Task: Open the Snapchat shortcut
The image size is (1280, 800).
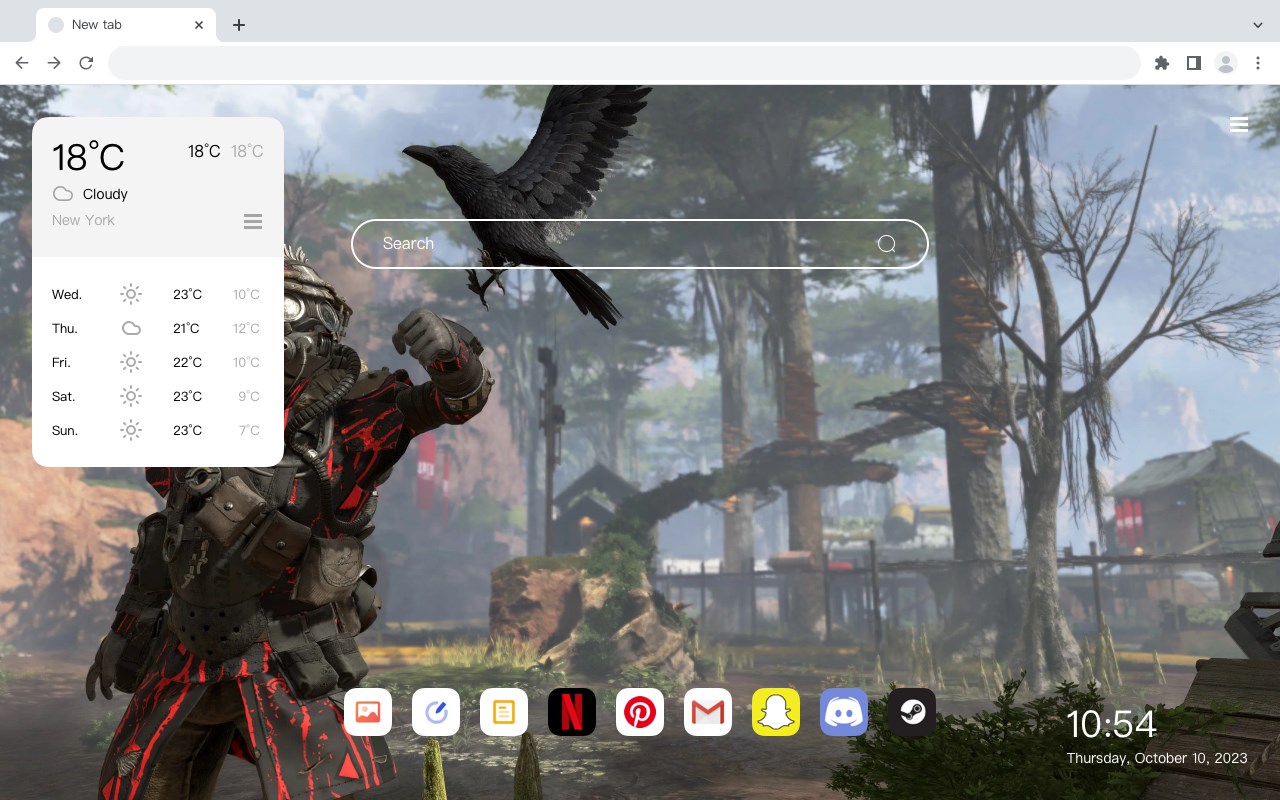Action: [x=776, y=712]
